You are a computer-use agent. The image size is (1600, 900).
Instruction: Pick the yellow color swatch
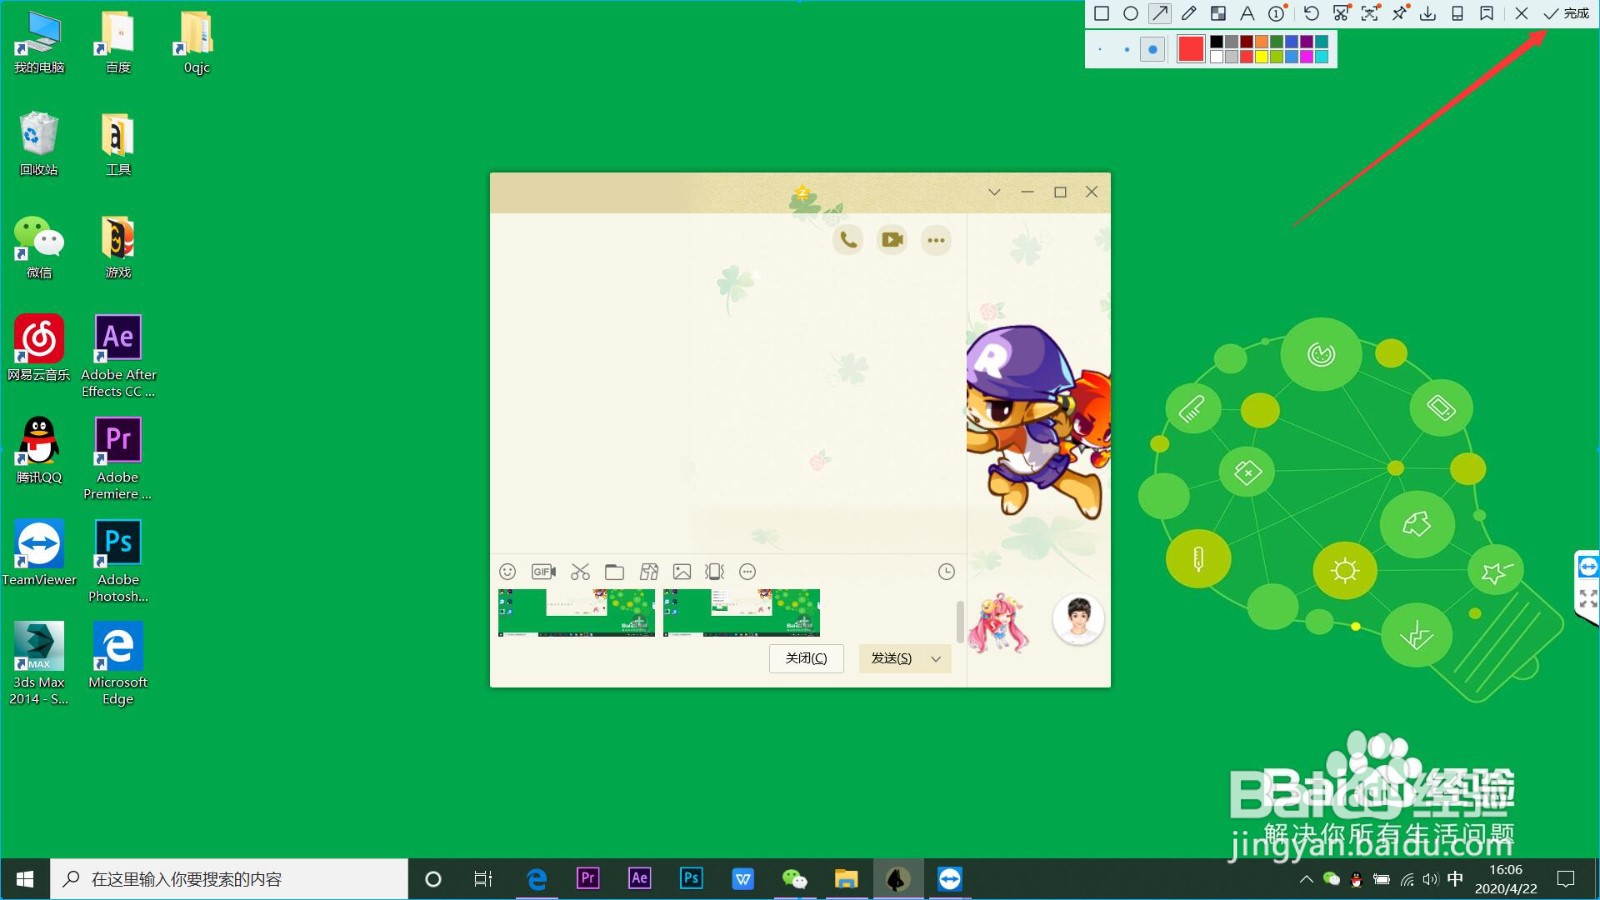pyautogui.click(x=1262, y=57)
